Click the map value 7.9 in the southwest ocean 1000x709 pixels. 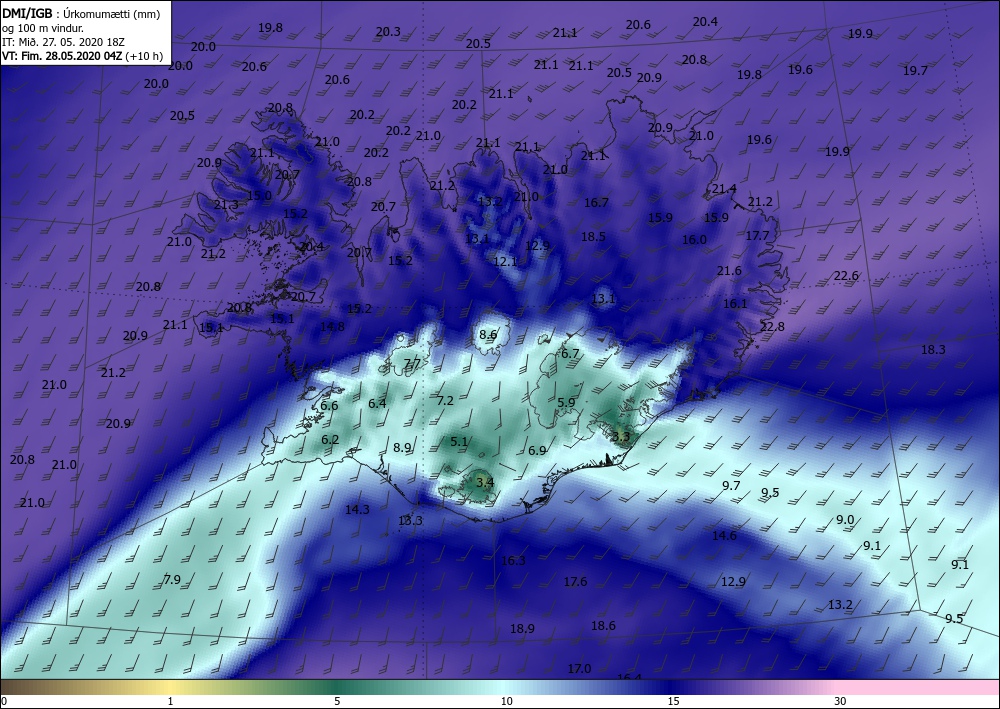point(172,580)
